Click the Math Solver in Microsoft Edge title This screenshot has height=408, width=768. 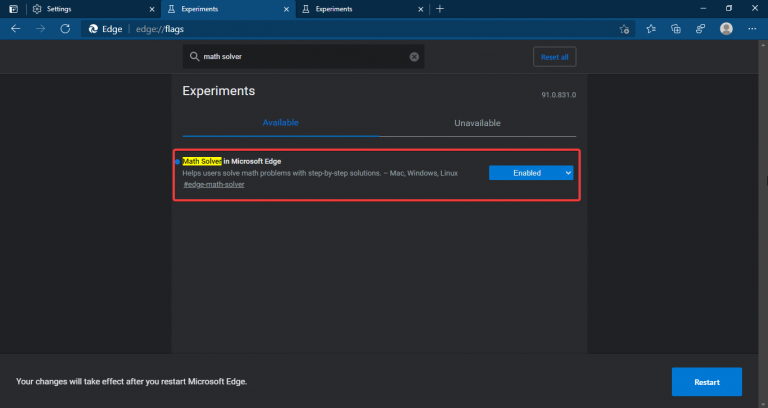coord(232,161)
